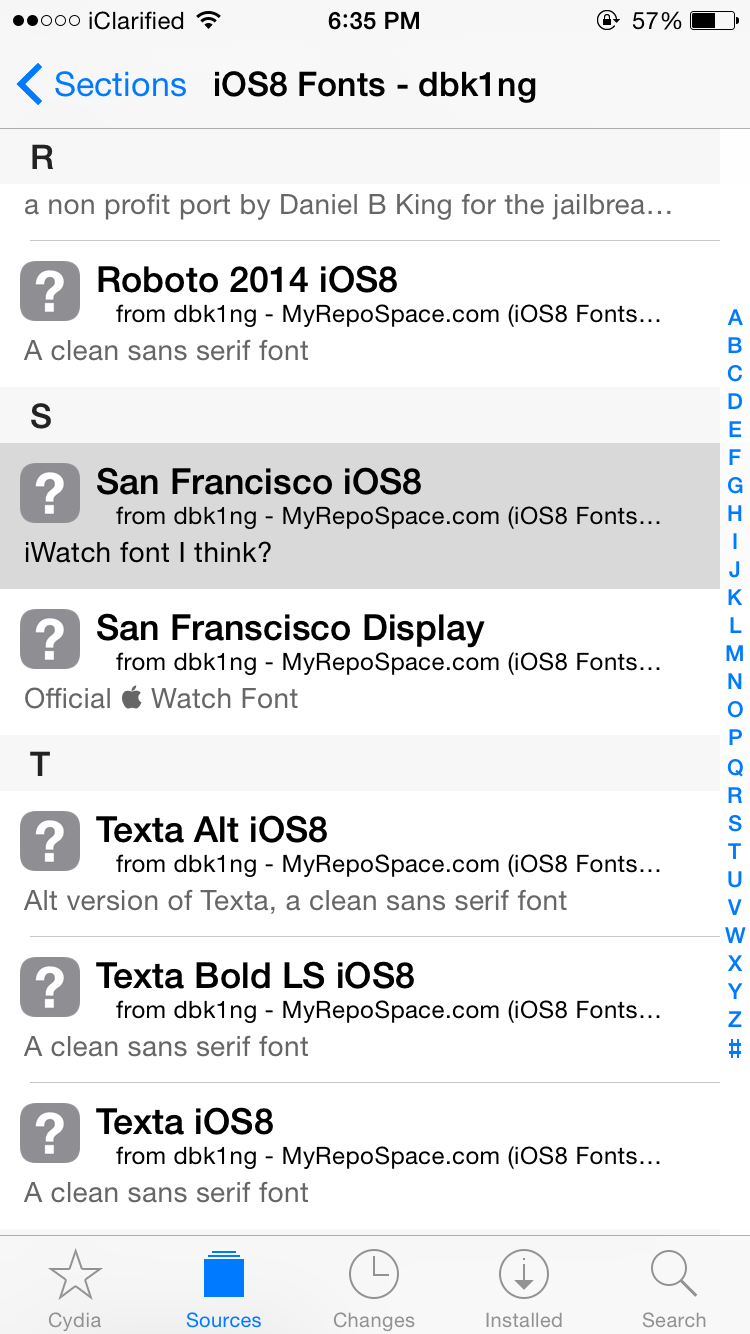Screen dimensions: 750x1334
Task: Jump to letter M in index
Action: [735, 654]
